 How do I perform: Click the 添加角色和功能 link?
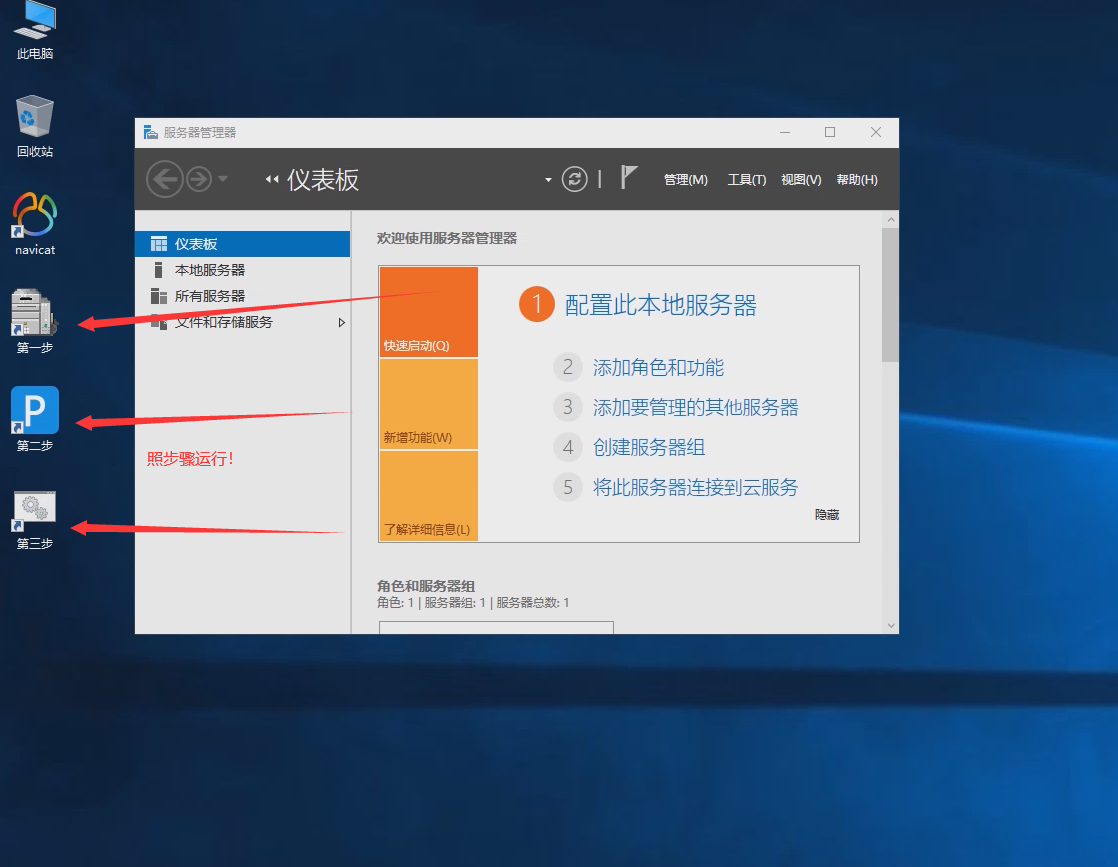pyautogui.click(x=658, y=367)
